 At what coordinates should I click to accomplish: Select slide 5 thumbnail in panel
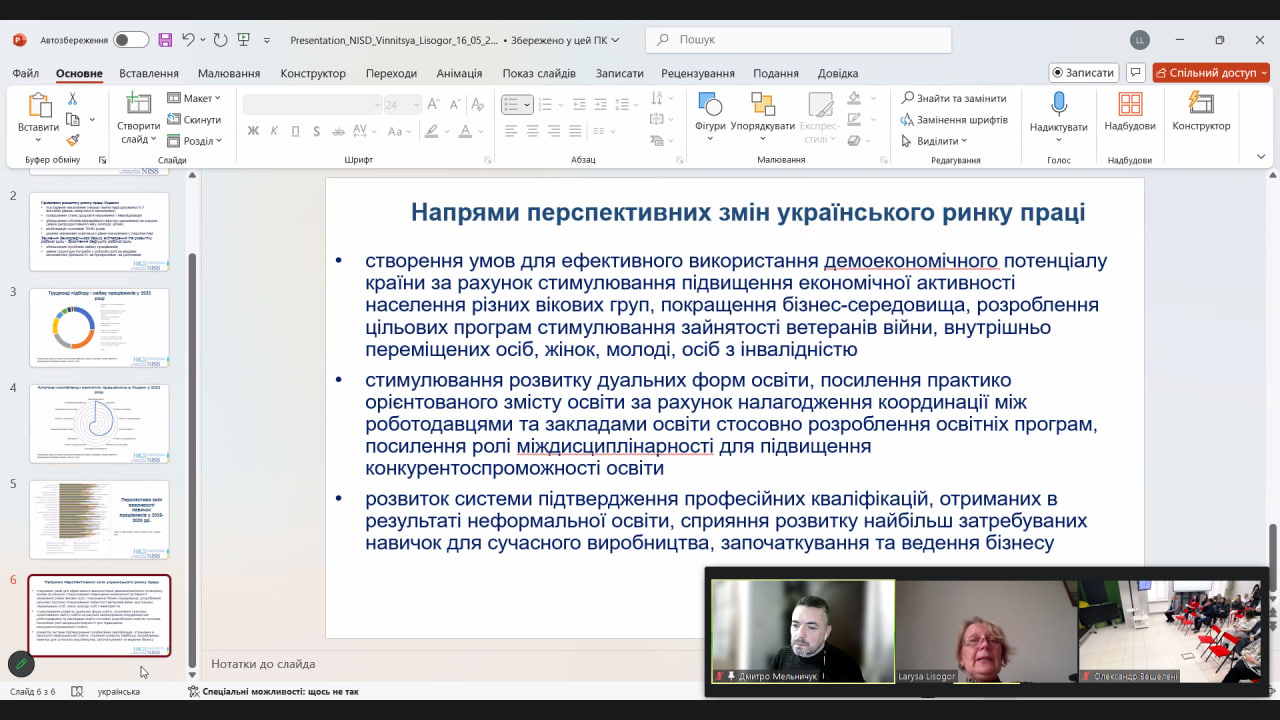pyautogui.click(x=99, y=518)
